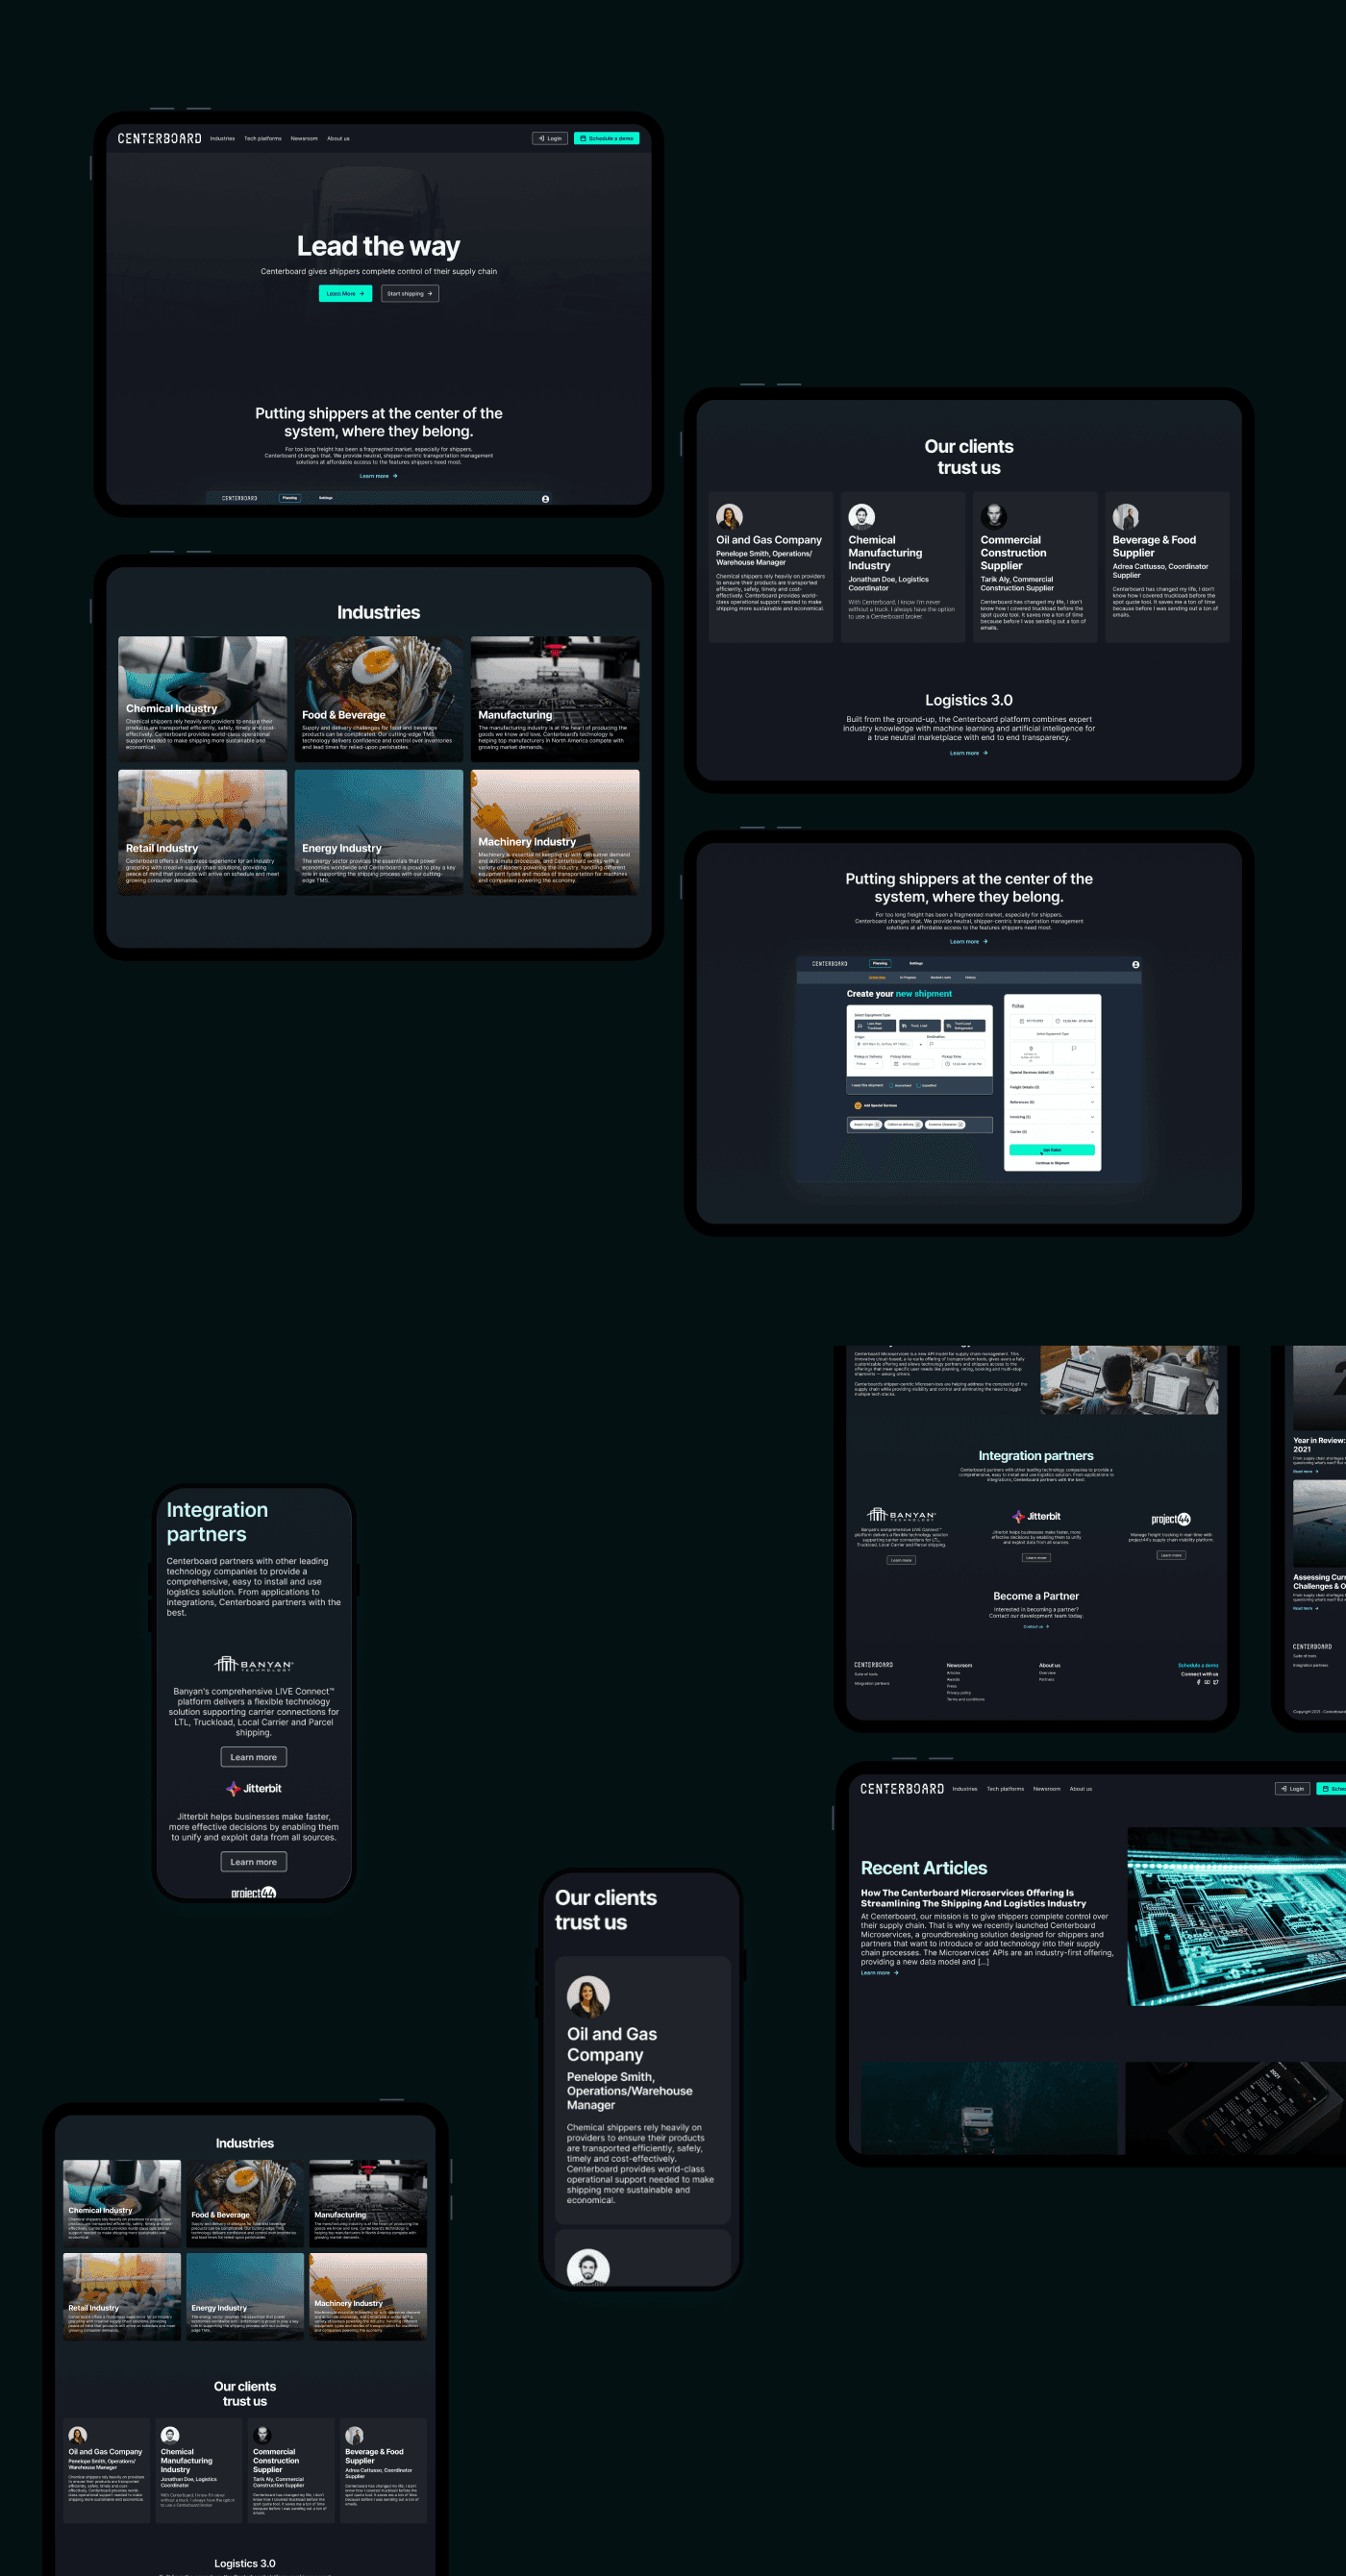Expand Freight Details section
Image resolution: width=1346 pixels, height=2576 pixels.
1053,1088
